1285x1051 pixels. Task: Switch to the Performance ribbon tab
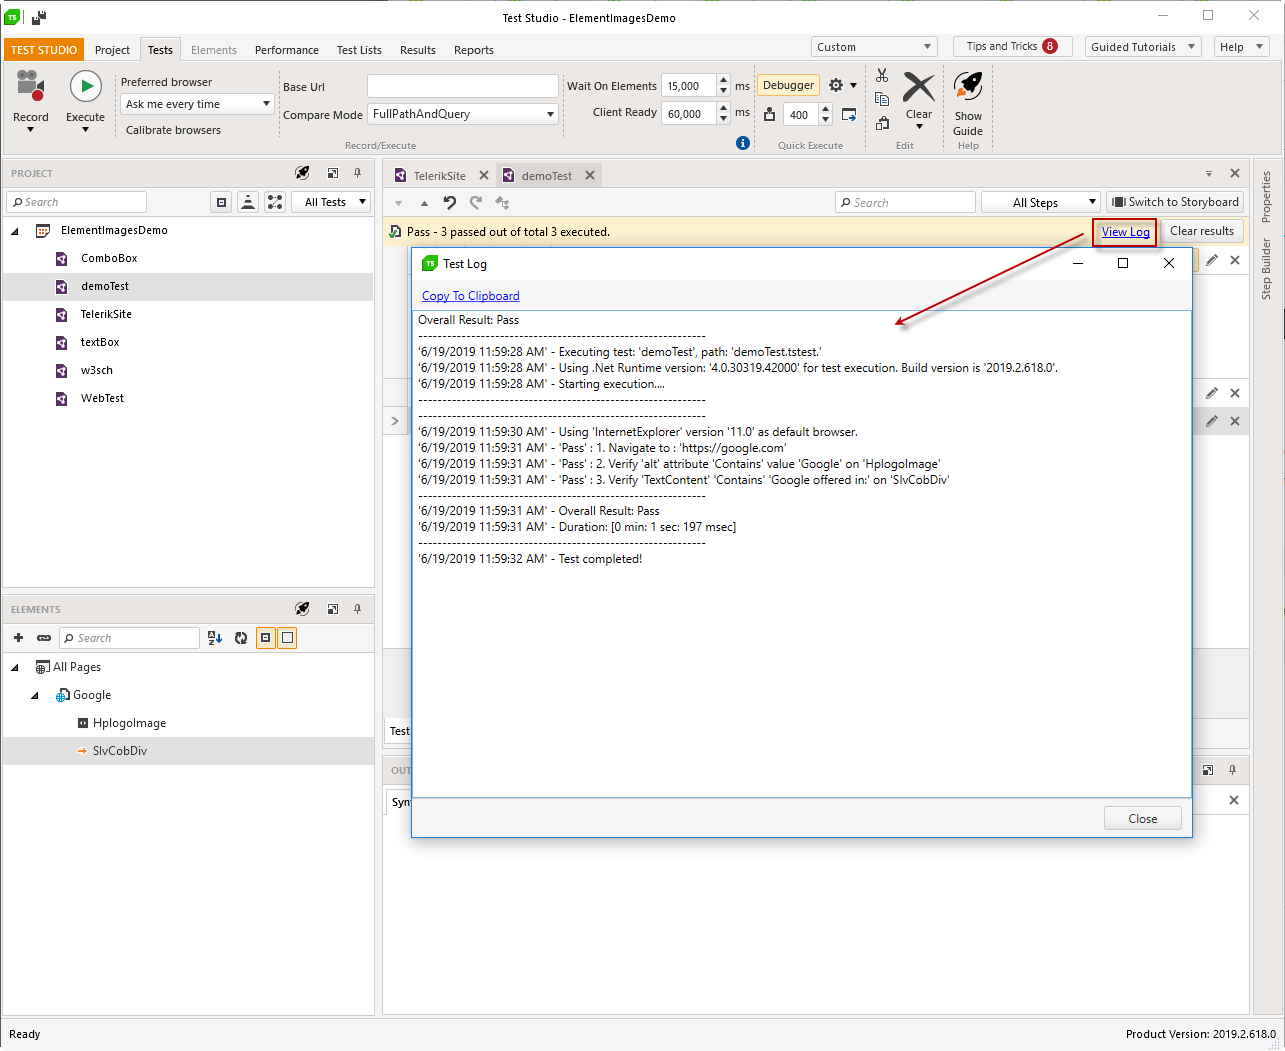click(286, 50)
